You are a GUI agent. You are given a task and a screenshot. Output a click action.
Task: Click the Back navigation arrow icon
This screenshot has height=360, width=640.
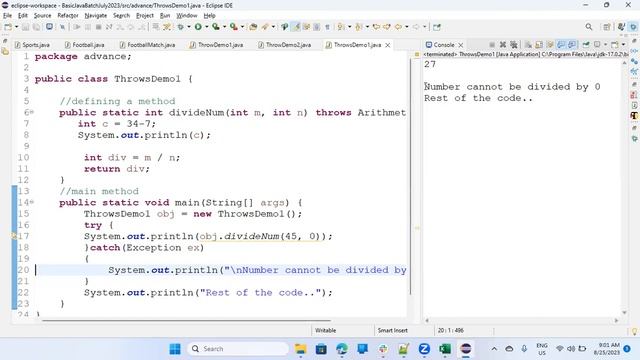[x=398, y=27]
